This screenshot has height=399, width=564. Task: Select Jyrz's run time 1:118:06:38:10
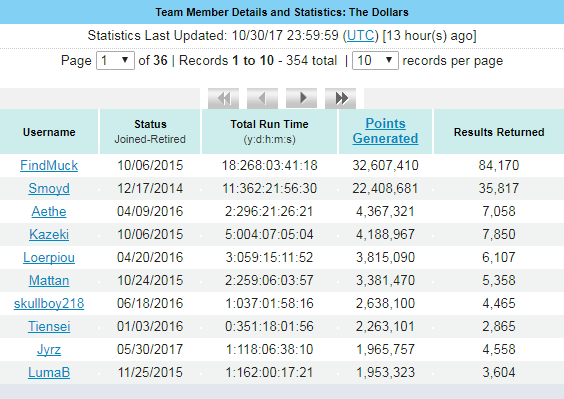coord(269,350)
